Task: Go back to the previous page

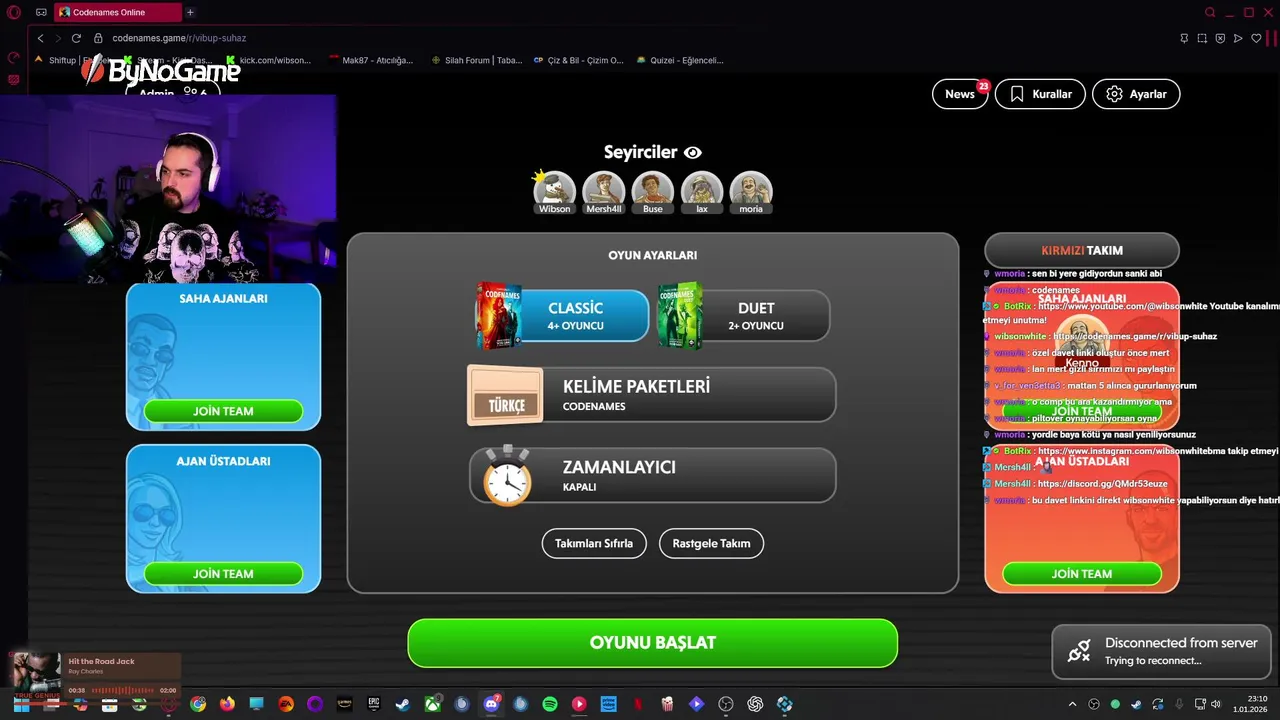Action: (x=40, y=38)
